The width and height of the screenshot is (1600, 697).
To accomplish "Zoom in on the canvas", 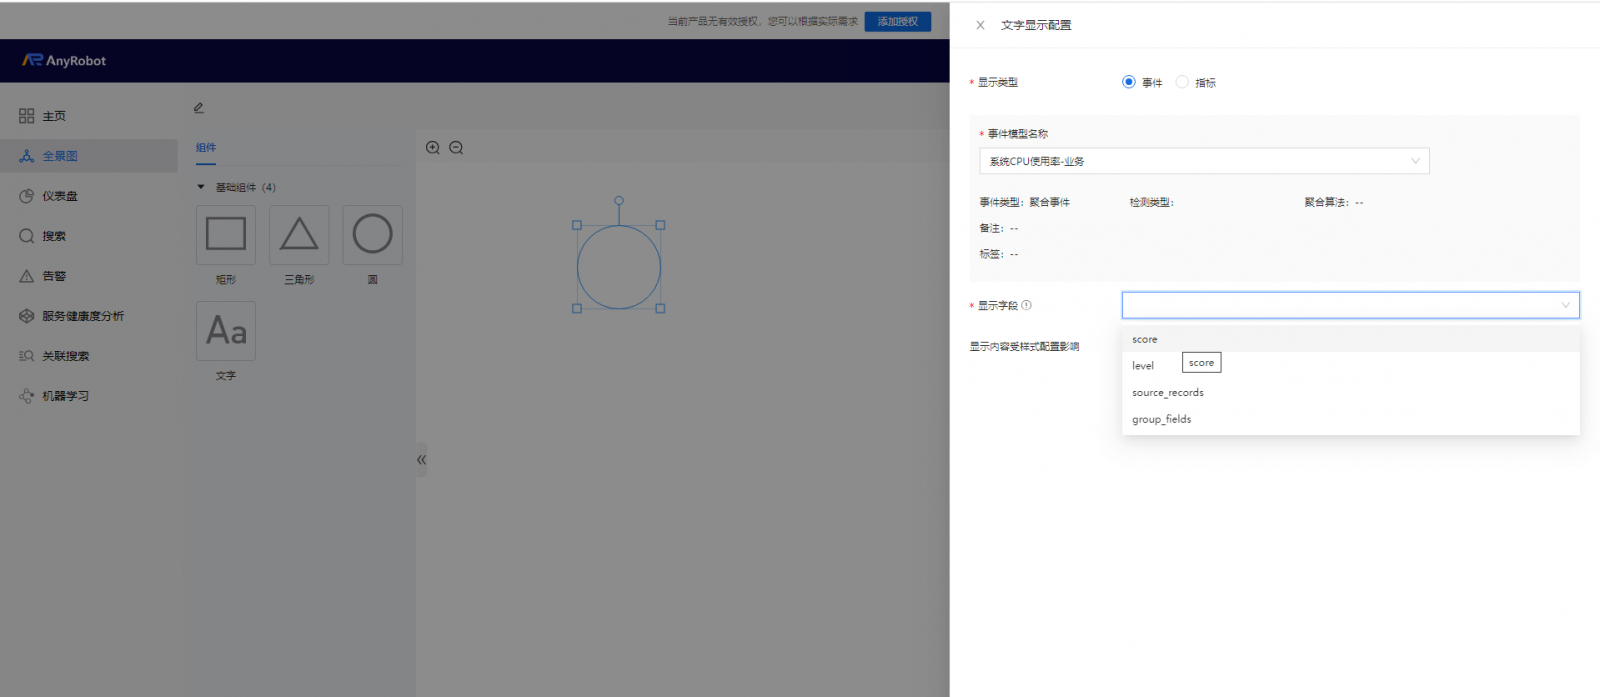I will [433, 147].
